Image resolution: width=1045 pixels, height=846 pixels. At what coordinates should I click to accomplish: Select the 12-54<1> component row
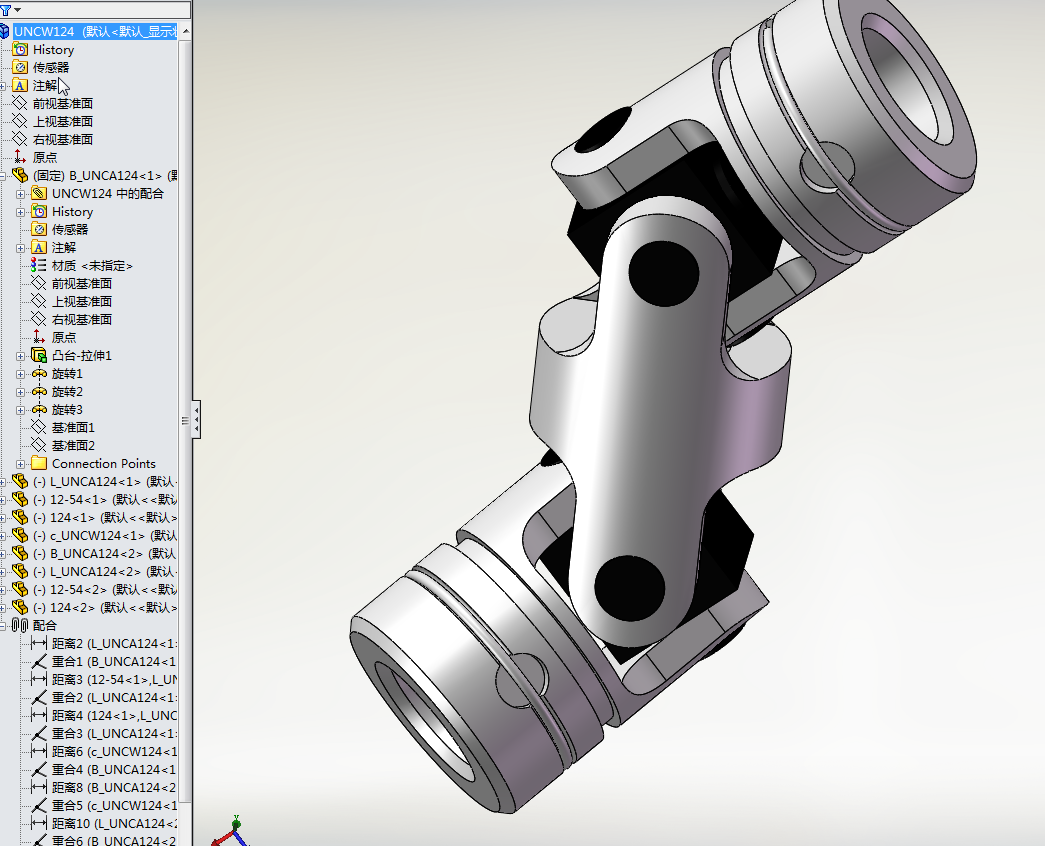coord(95,499)
